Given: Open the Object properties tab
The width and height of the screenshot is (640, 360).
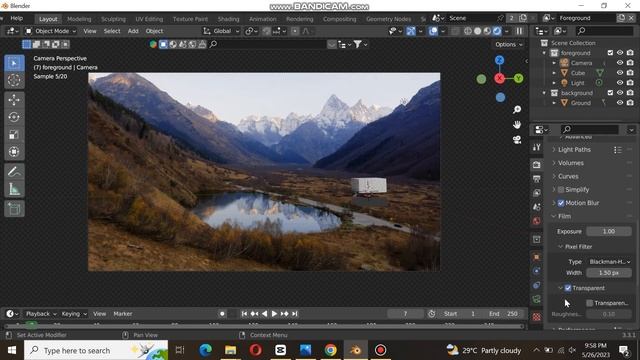Looking at the screenshot, I should click(x=537, y=257).
